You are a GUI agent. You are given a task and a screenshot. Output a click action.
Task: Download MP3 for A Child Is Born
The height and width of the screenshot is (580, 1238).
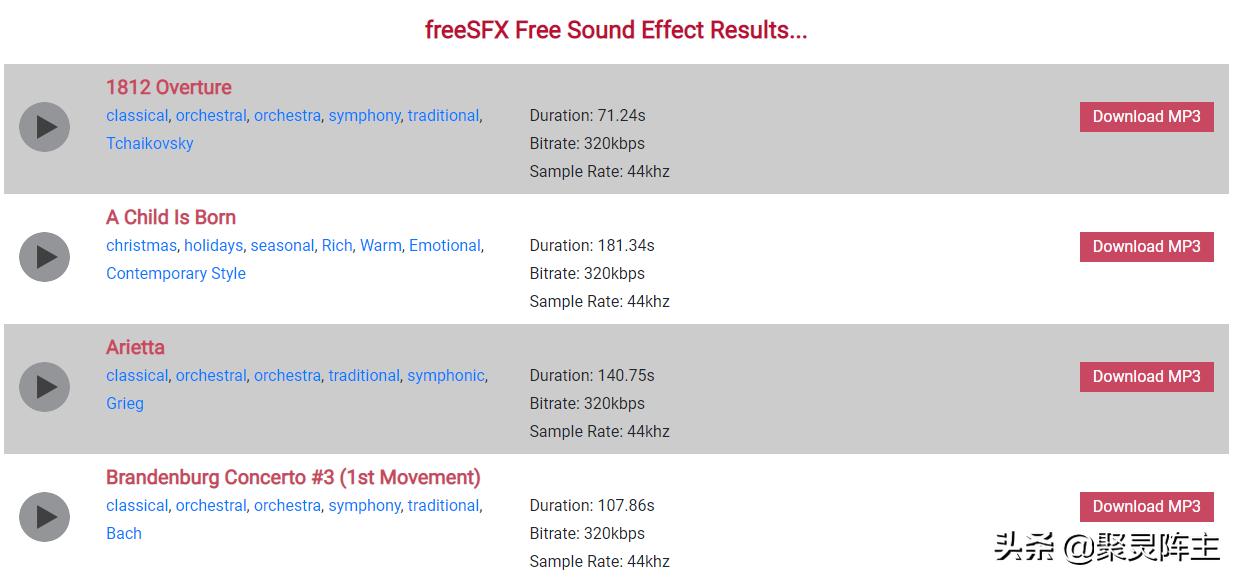point(1146,246)
